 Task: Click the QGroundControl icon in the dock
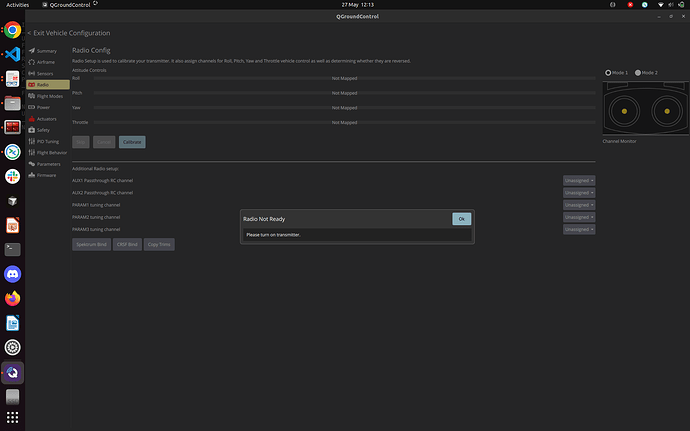pyautogui.click(x=12, y=373)
